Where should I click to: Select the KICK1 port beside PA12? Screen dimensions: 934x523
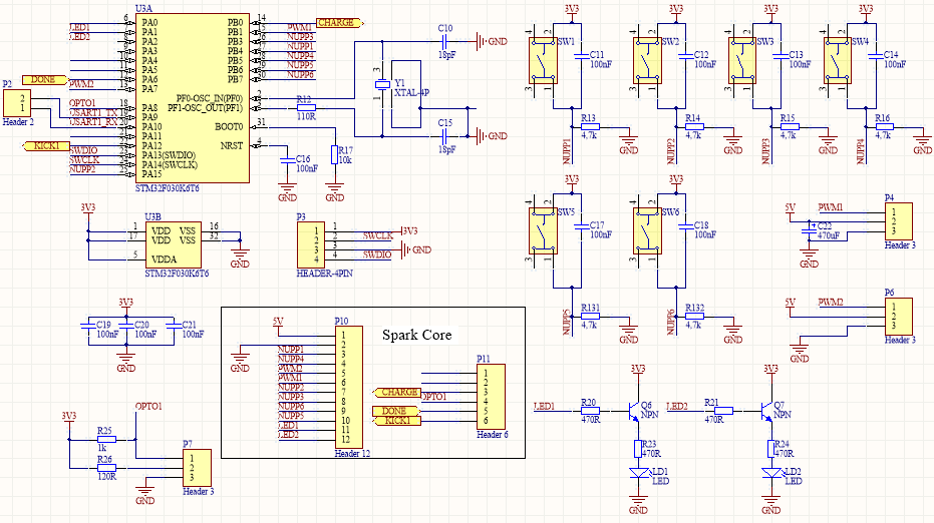pyautogui.click(x=43, y=146)
